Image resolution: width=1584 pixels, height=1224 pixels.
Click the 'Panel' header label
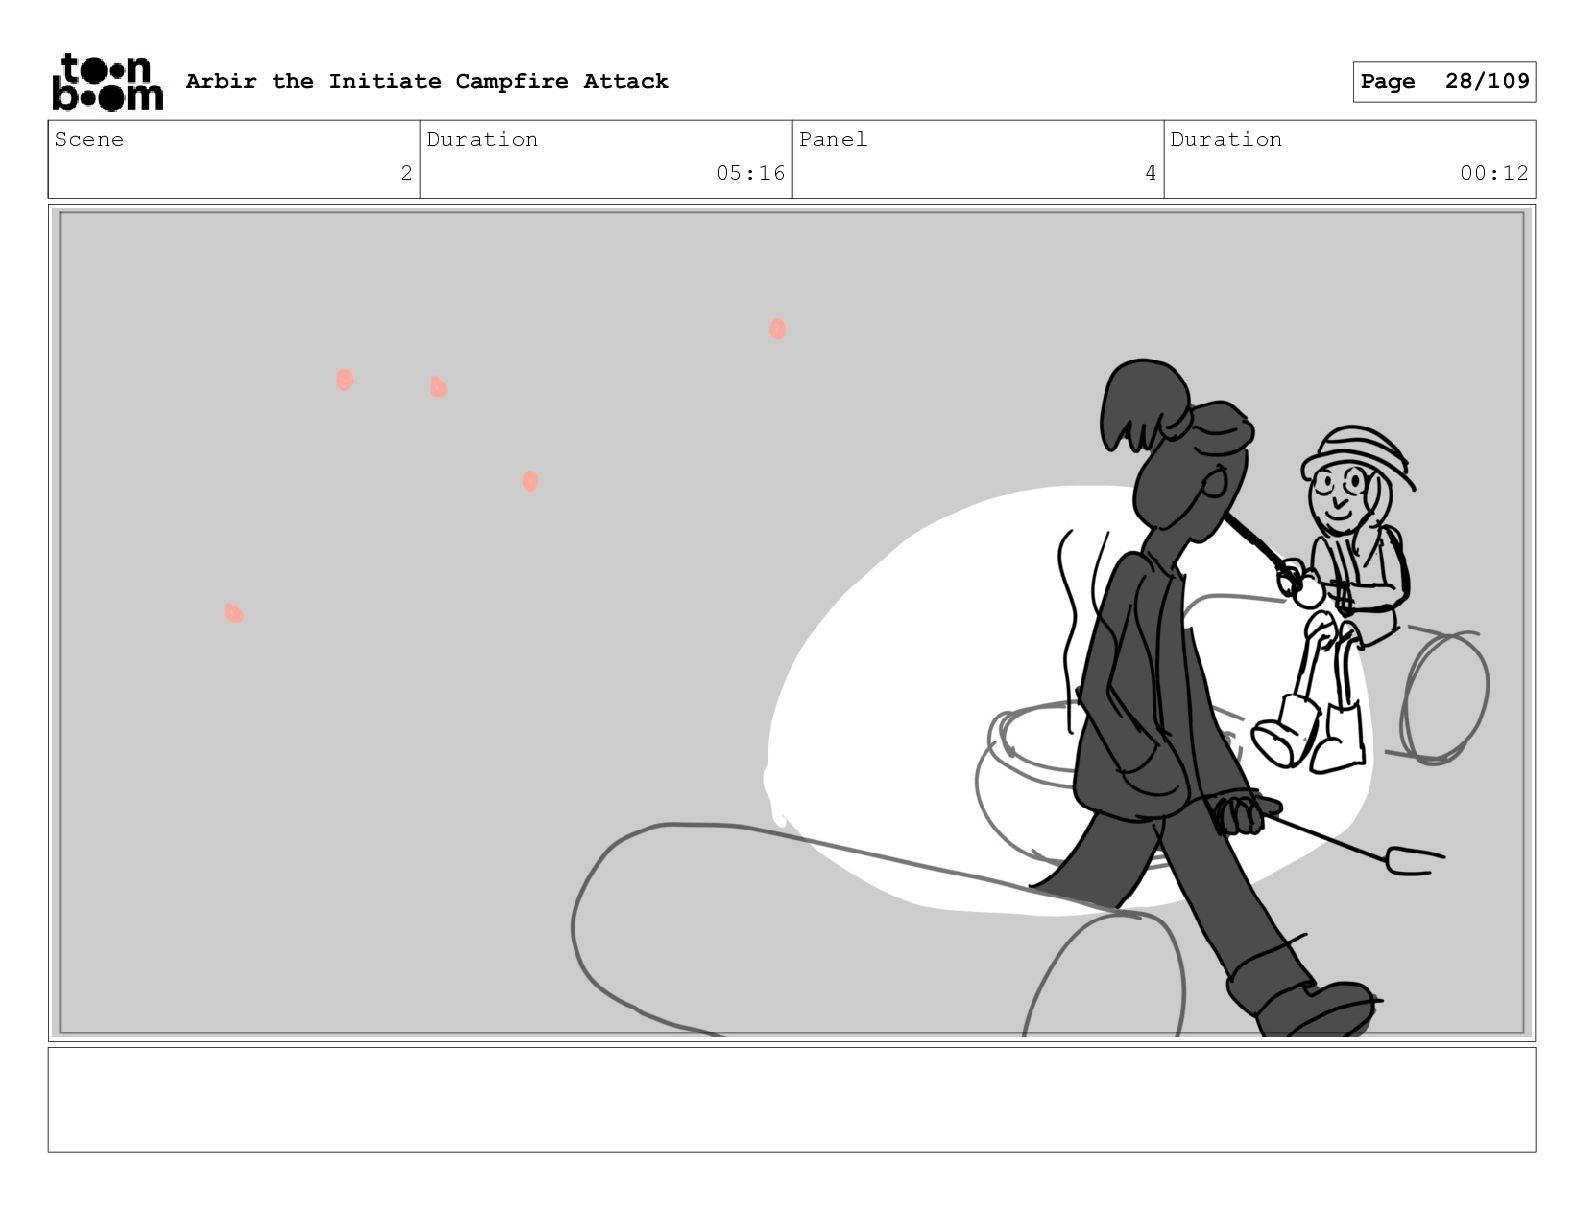833,139
